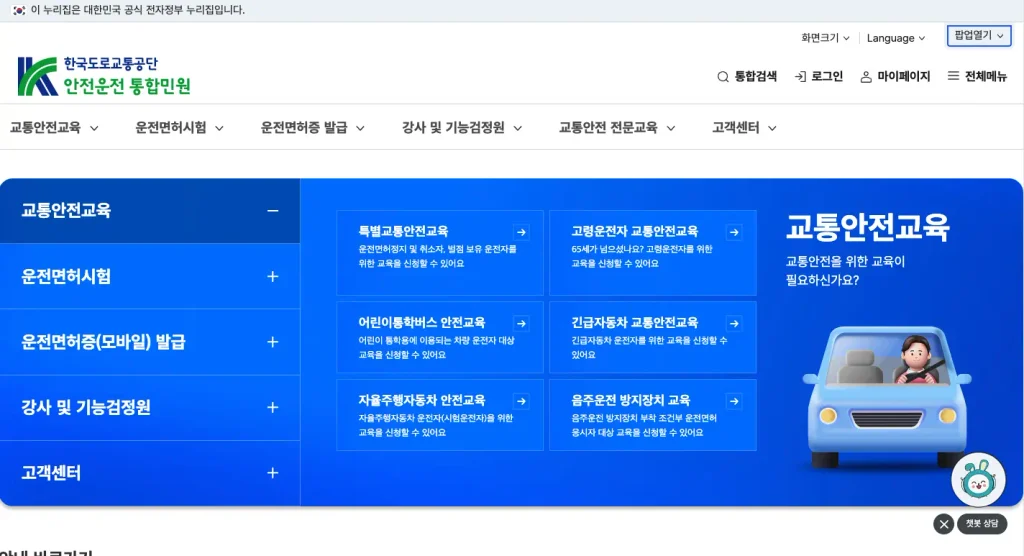Close the chatbot widget with X
Viewport: 1024px width, 556px height.
[x=944, y=524]
